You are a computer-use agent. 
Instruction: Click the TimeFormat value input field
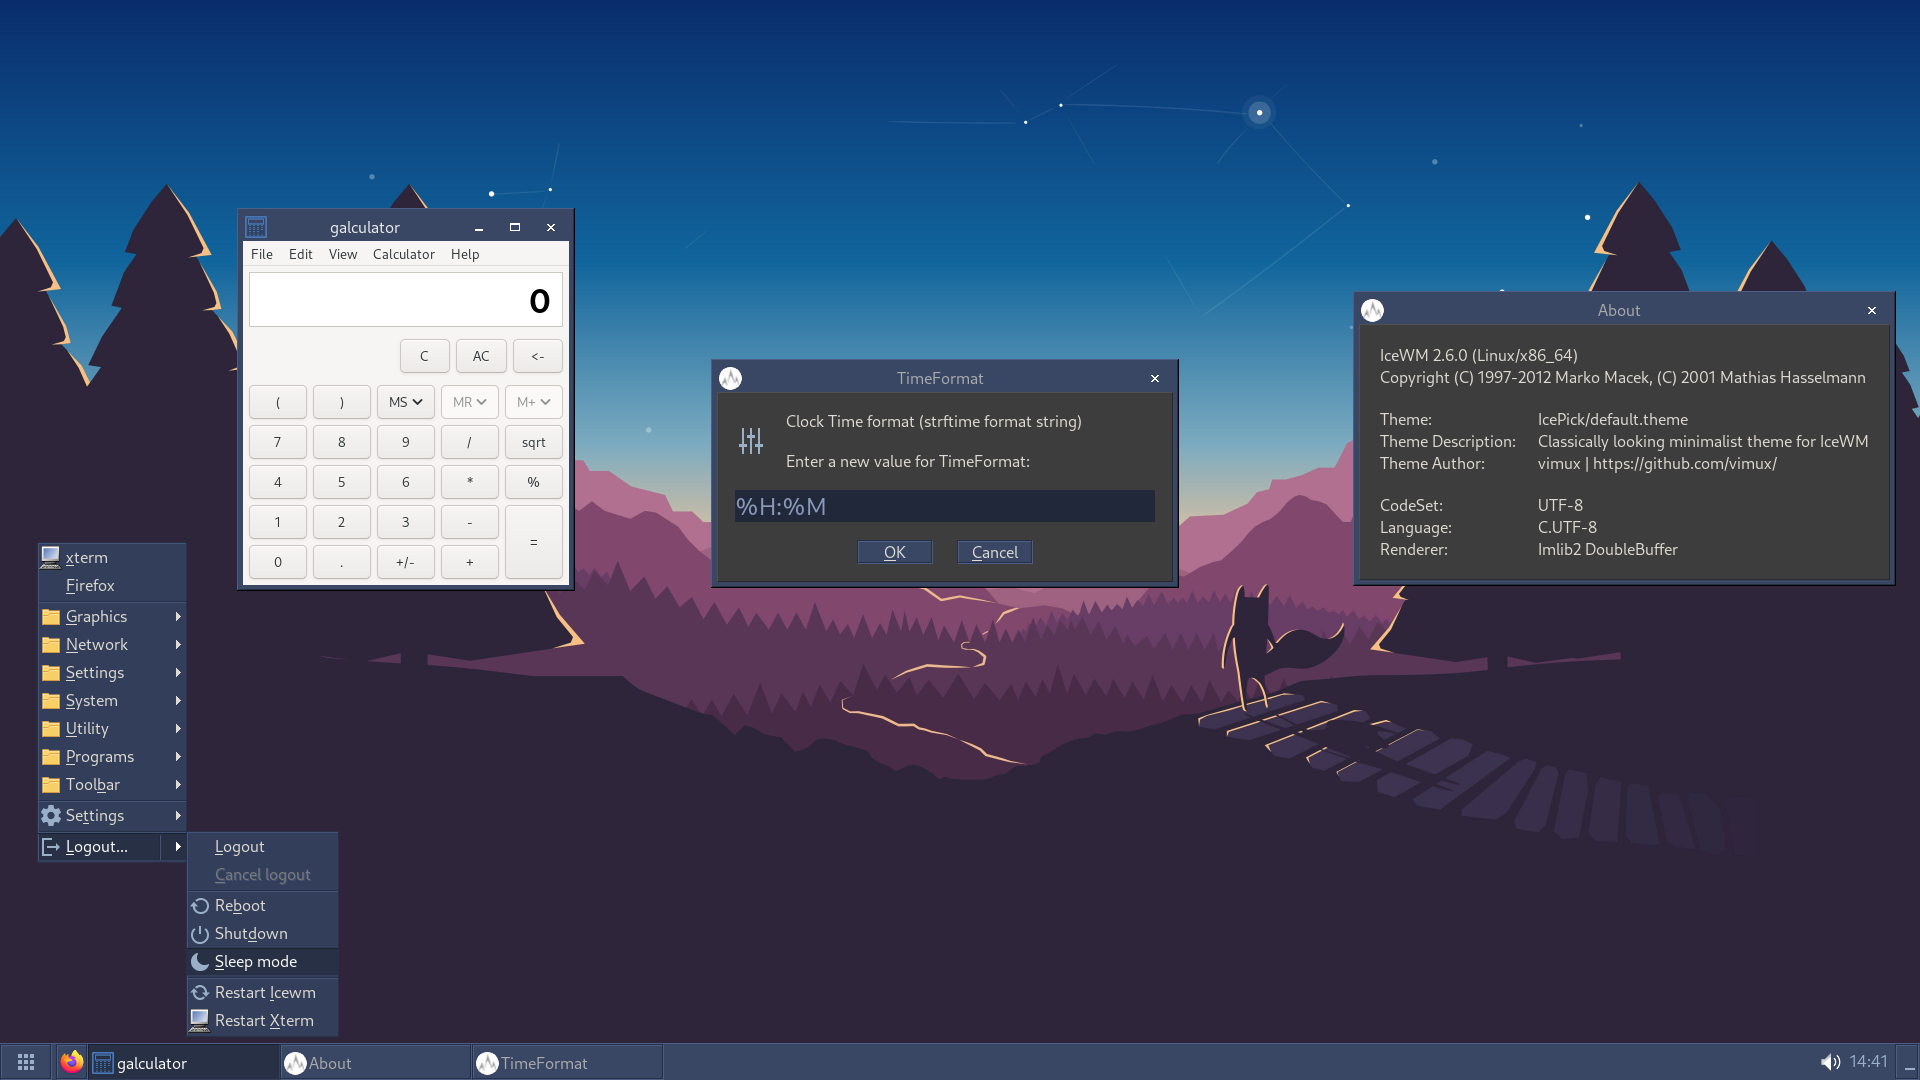click(x=943, y=507)
